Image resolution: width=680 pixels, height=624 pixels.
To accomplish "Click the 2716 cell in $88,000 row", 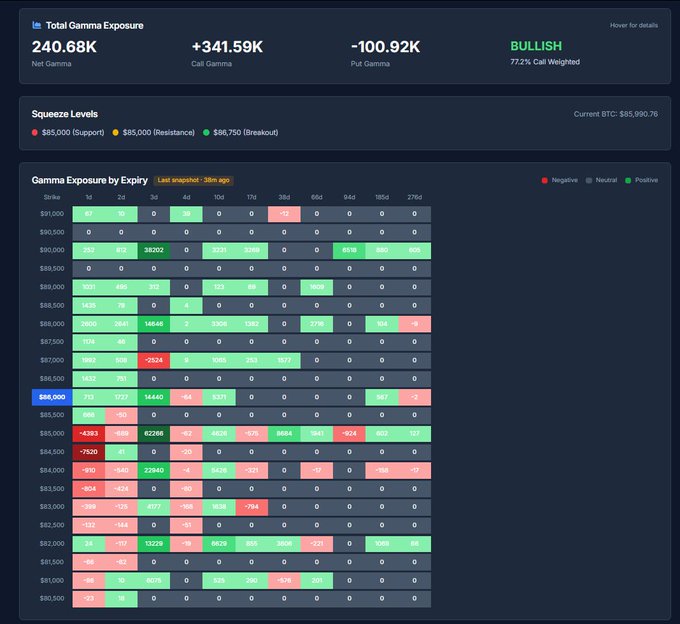I will pyautogui.click(x=317, y=323).
